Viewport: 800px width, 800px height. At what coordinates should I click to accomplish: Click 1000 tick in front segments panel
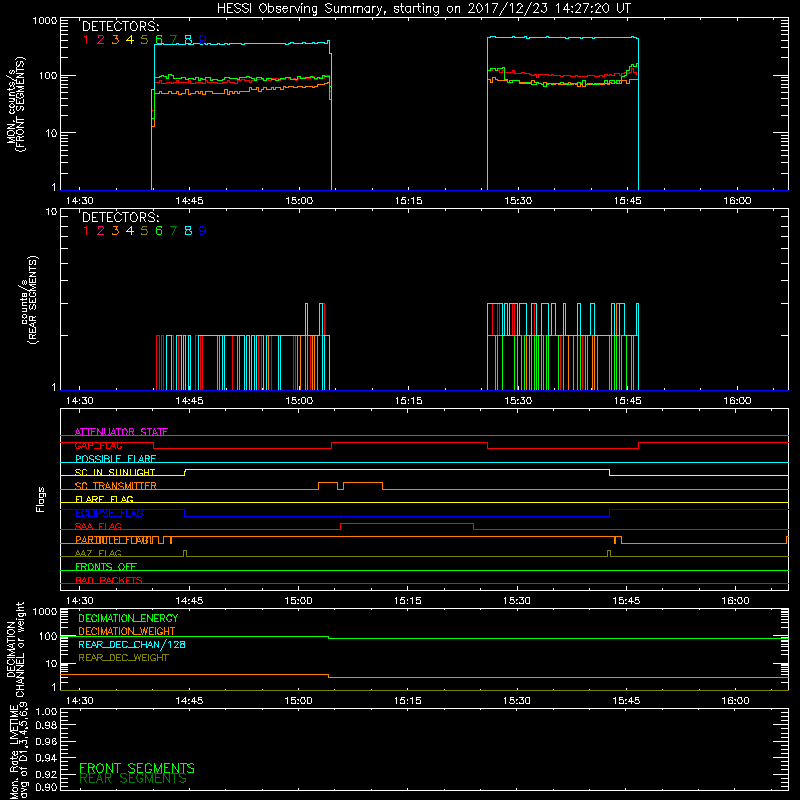point(45,21)
